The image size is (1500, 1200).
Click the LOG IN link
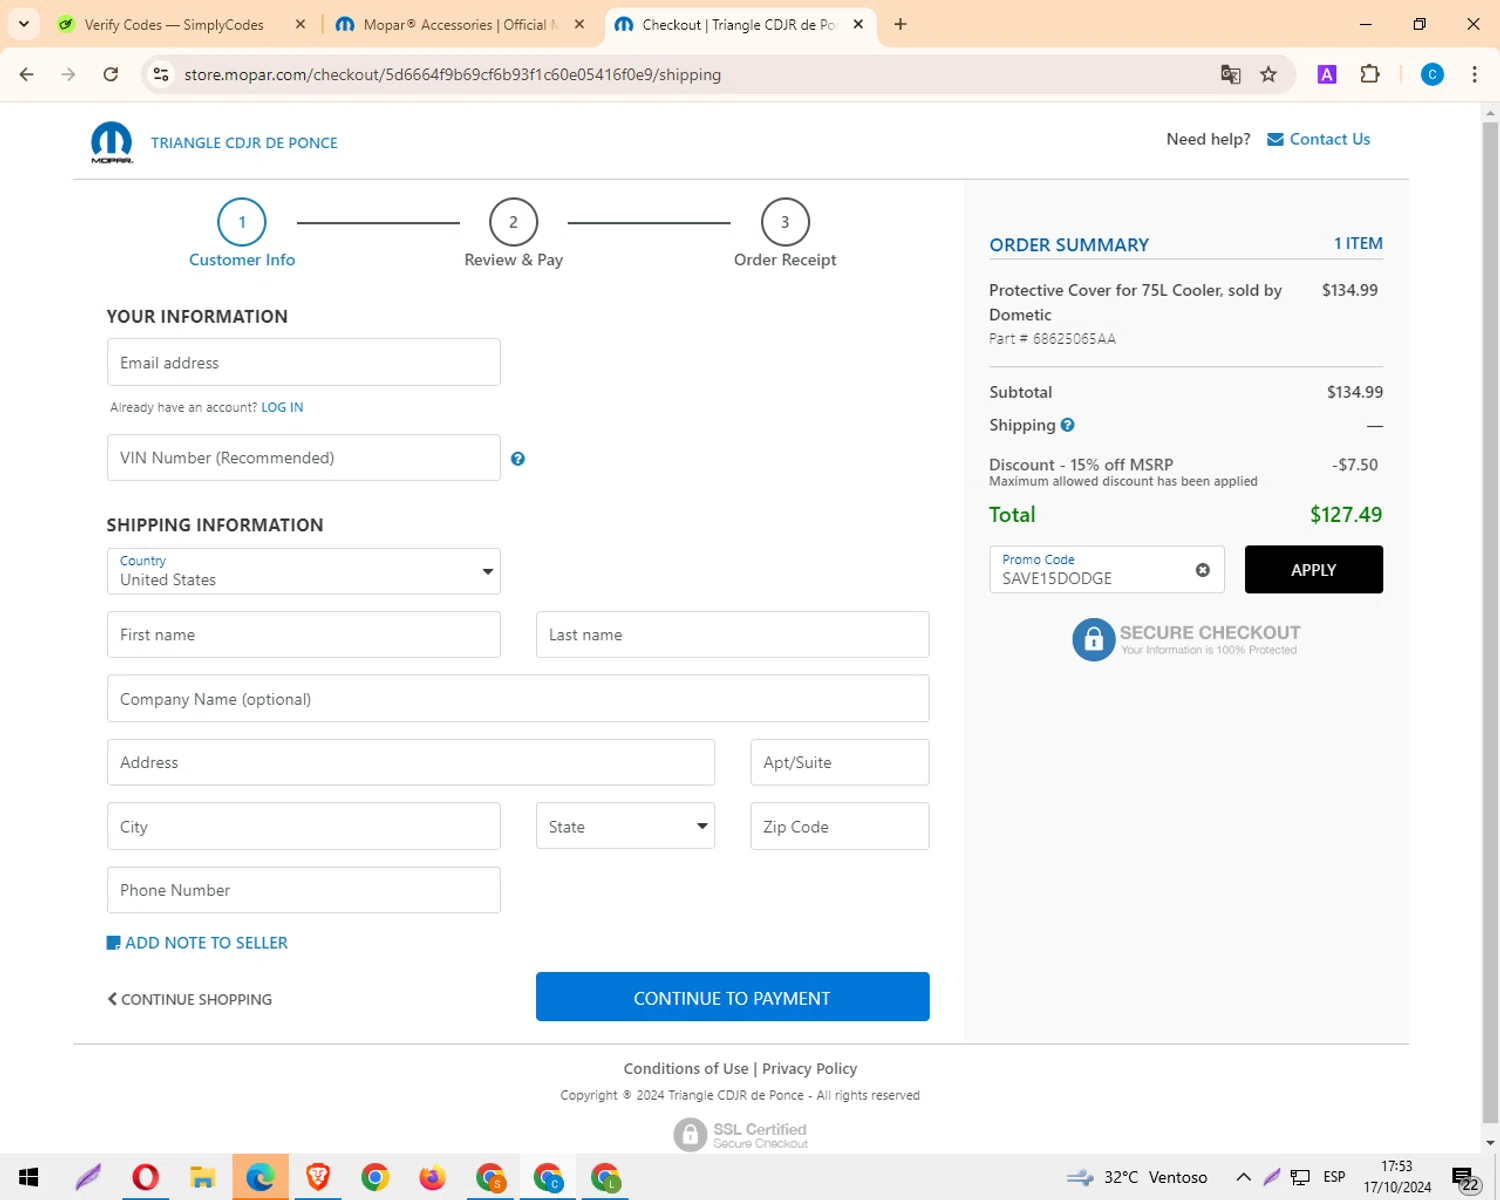coord(282,407)
